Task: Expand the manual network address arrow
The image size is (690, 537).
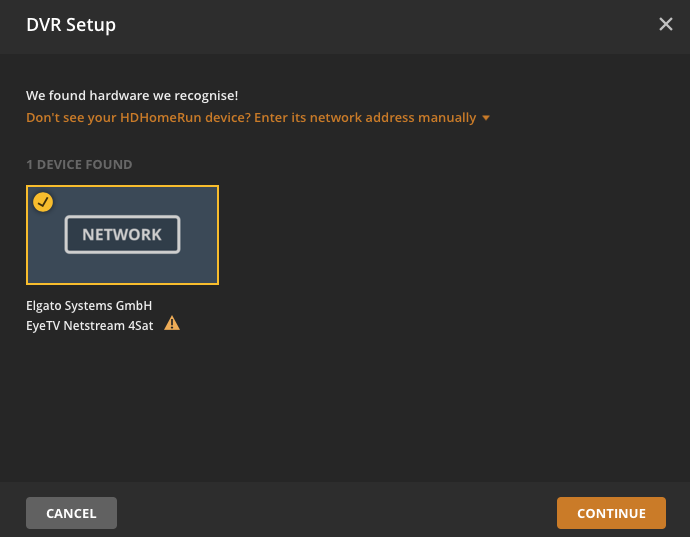Action: click(x=486, y=118)
